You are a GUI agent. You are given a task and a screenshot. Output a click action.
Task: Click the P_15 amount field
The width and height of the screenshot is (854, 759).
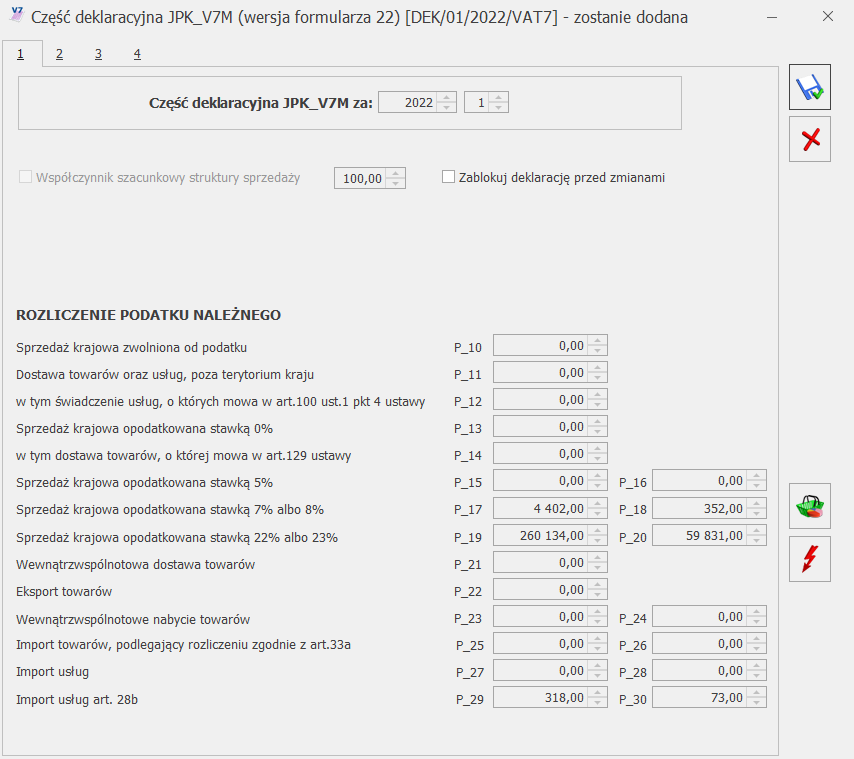pyautogui.click(x=540, y=480)
